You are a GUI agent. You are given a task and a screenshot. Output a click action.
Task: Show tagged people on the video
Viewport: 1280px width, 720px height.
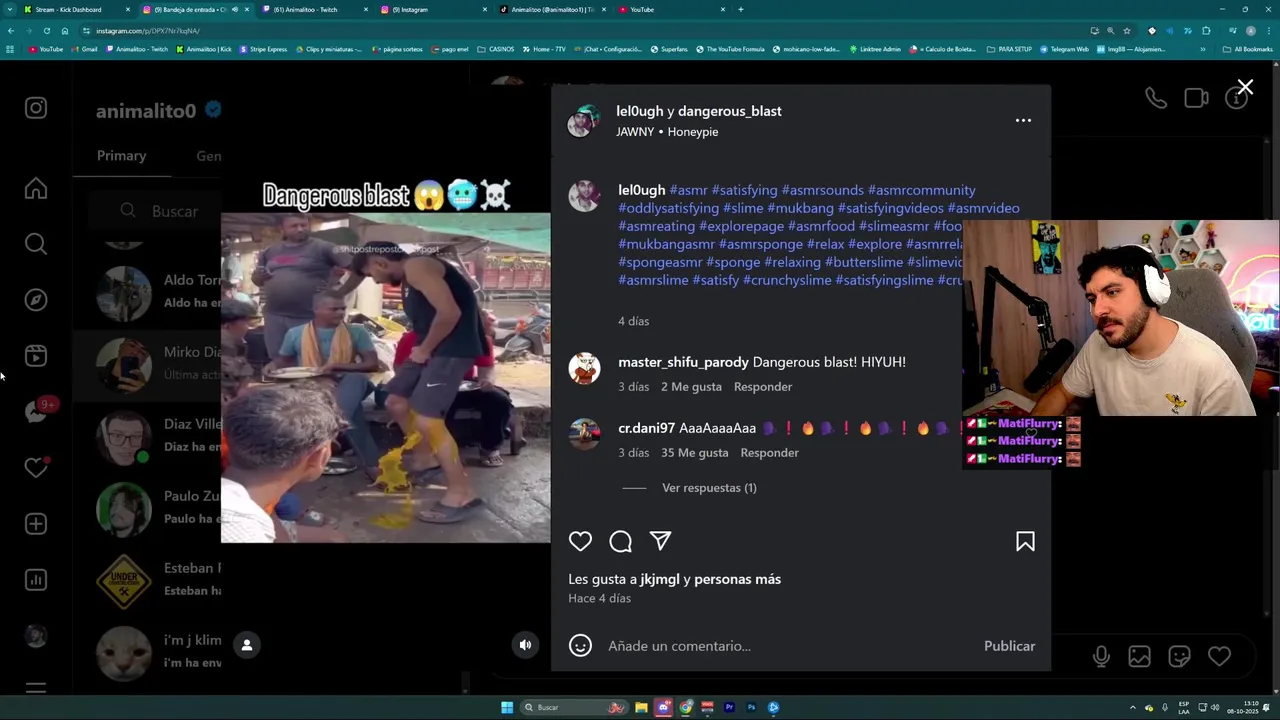247,645
